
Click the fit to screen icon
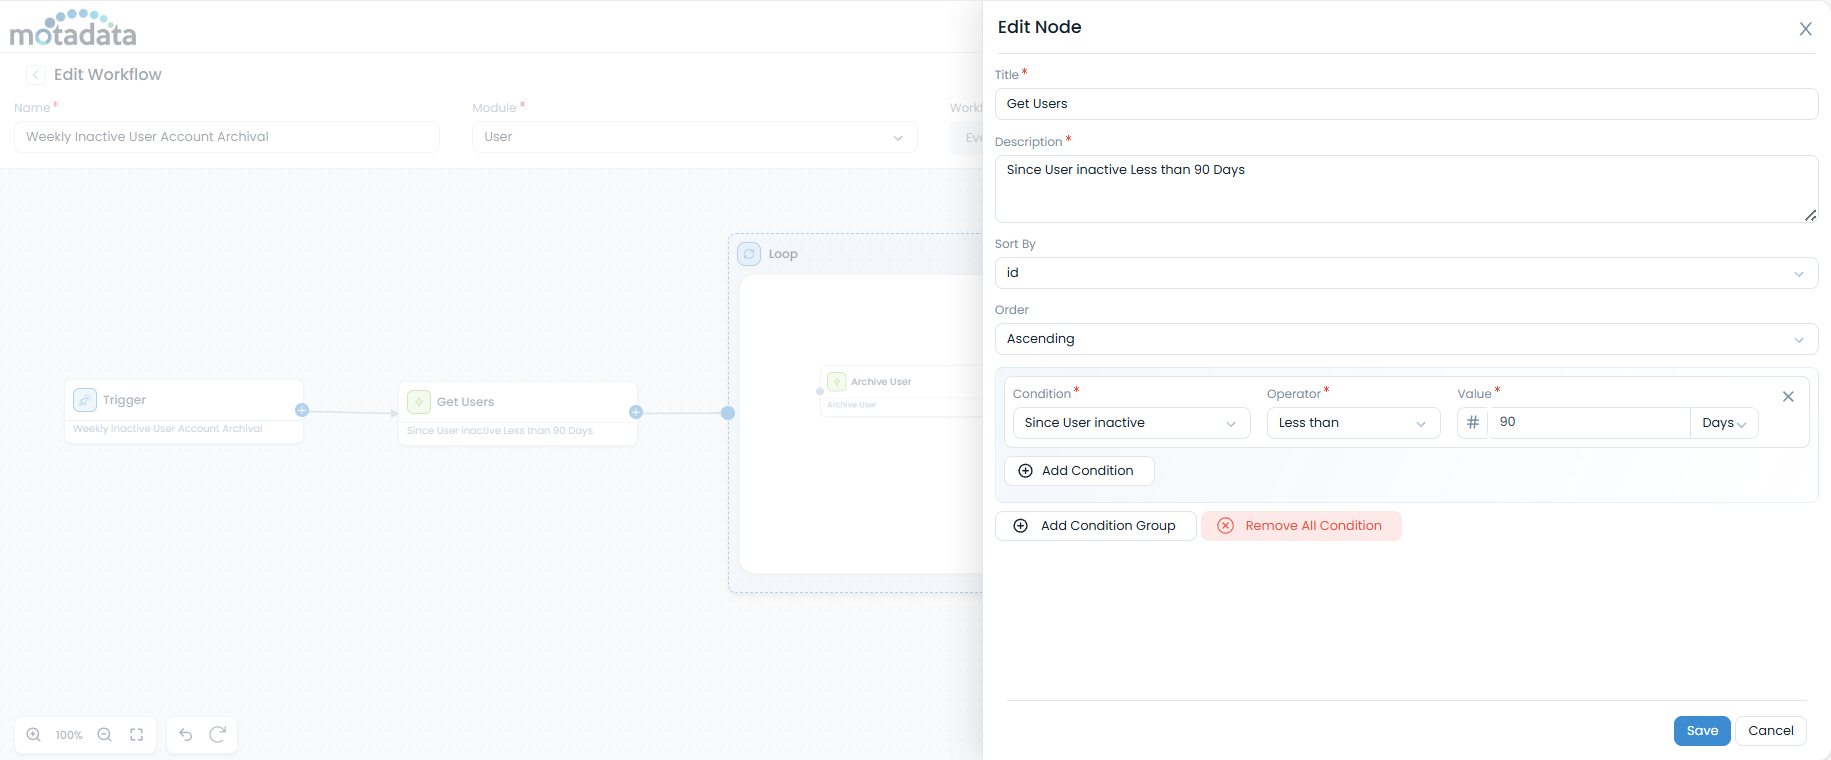137,735
